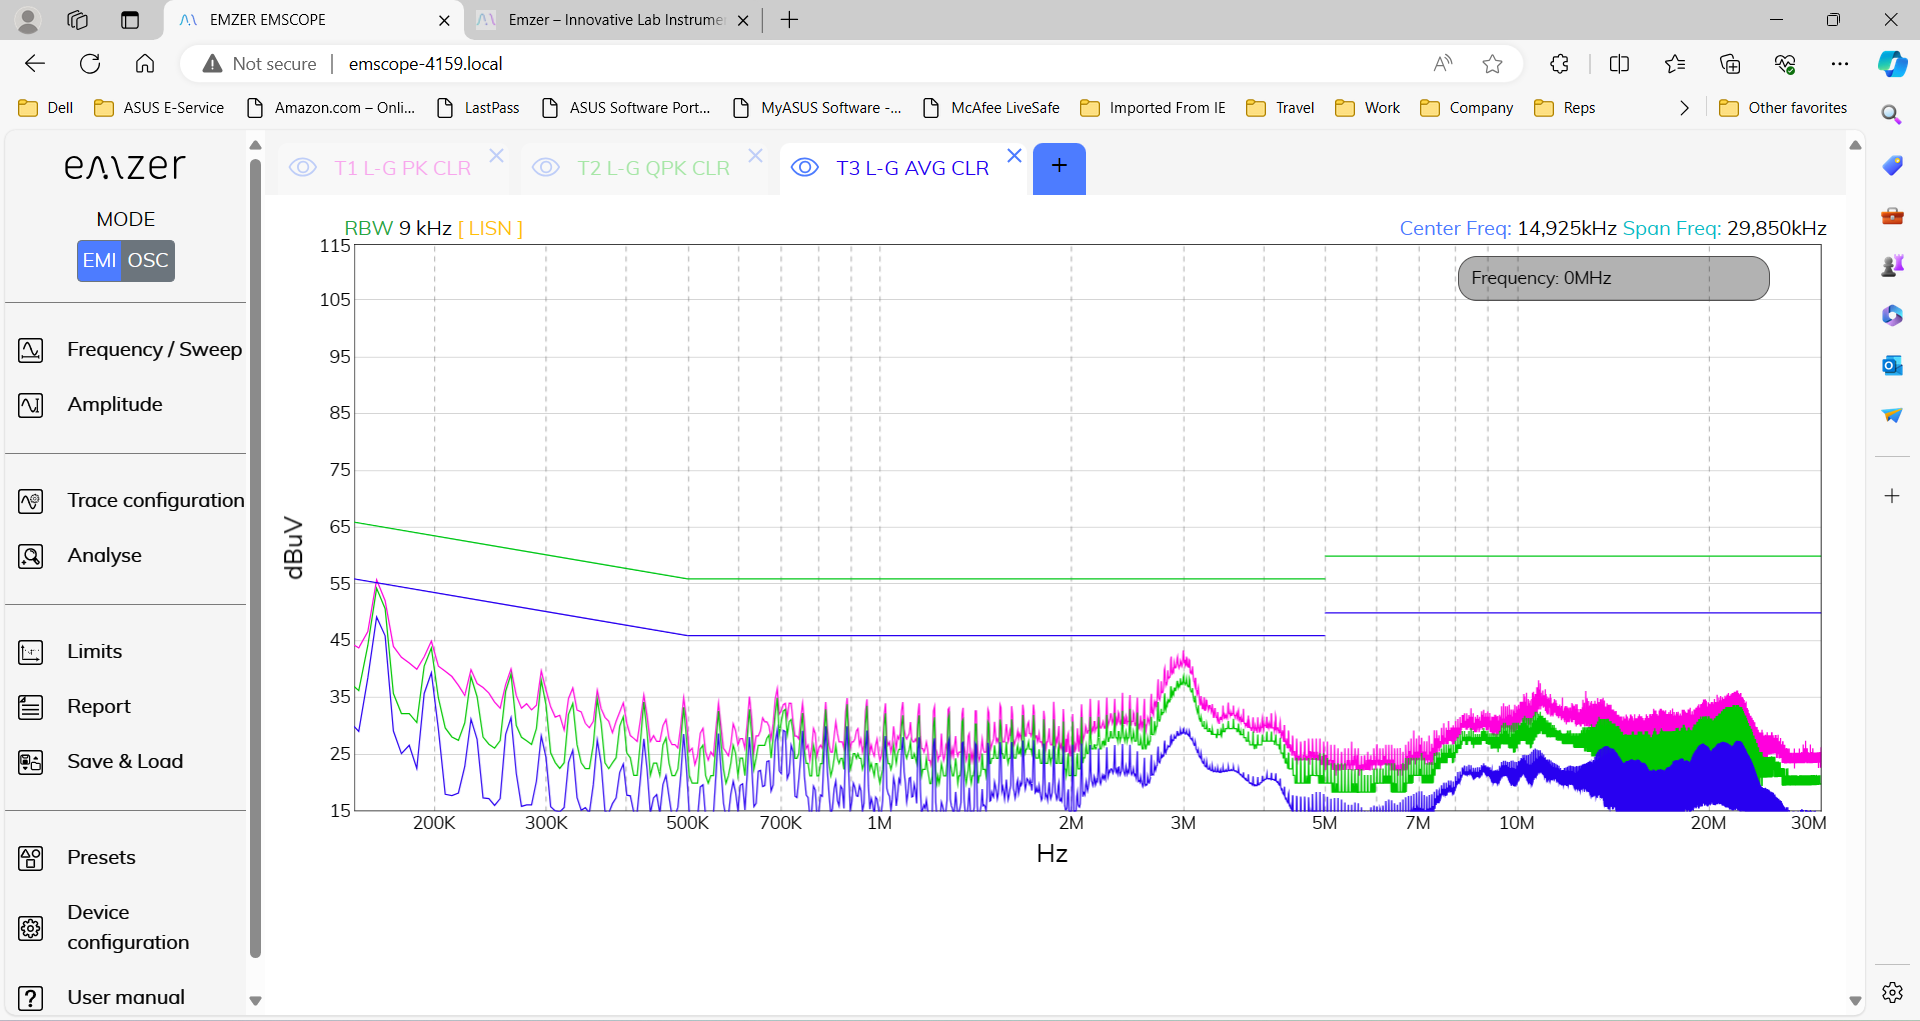Open the Report icon

(x=31, y=707)
